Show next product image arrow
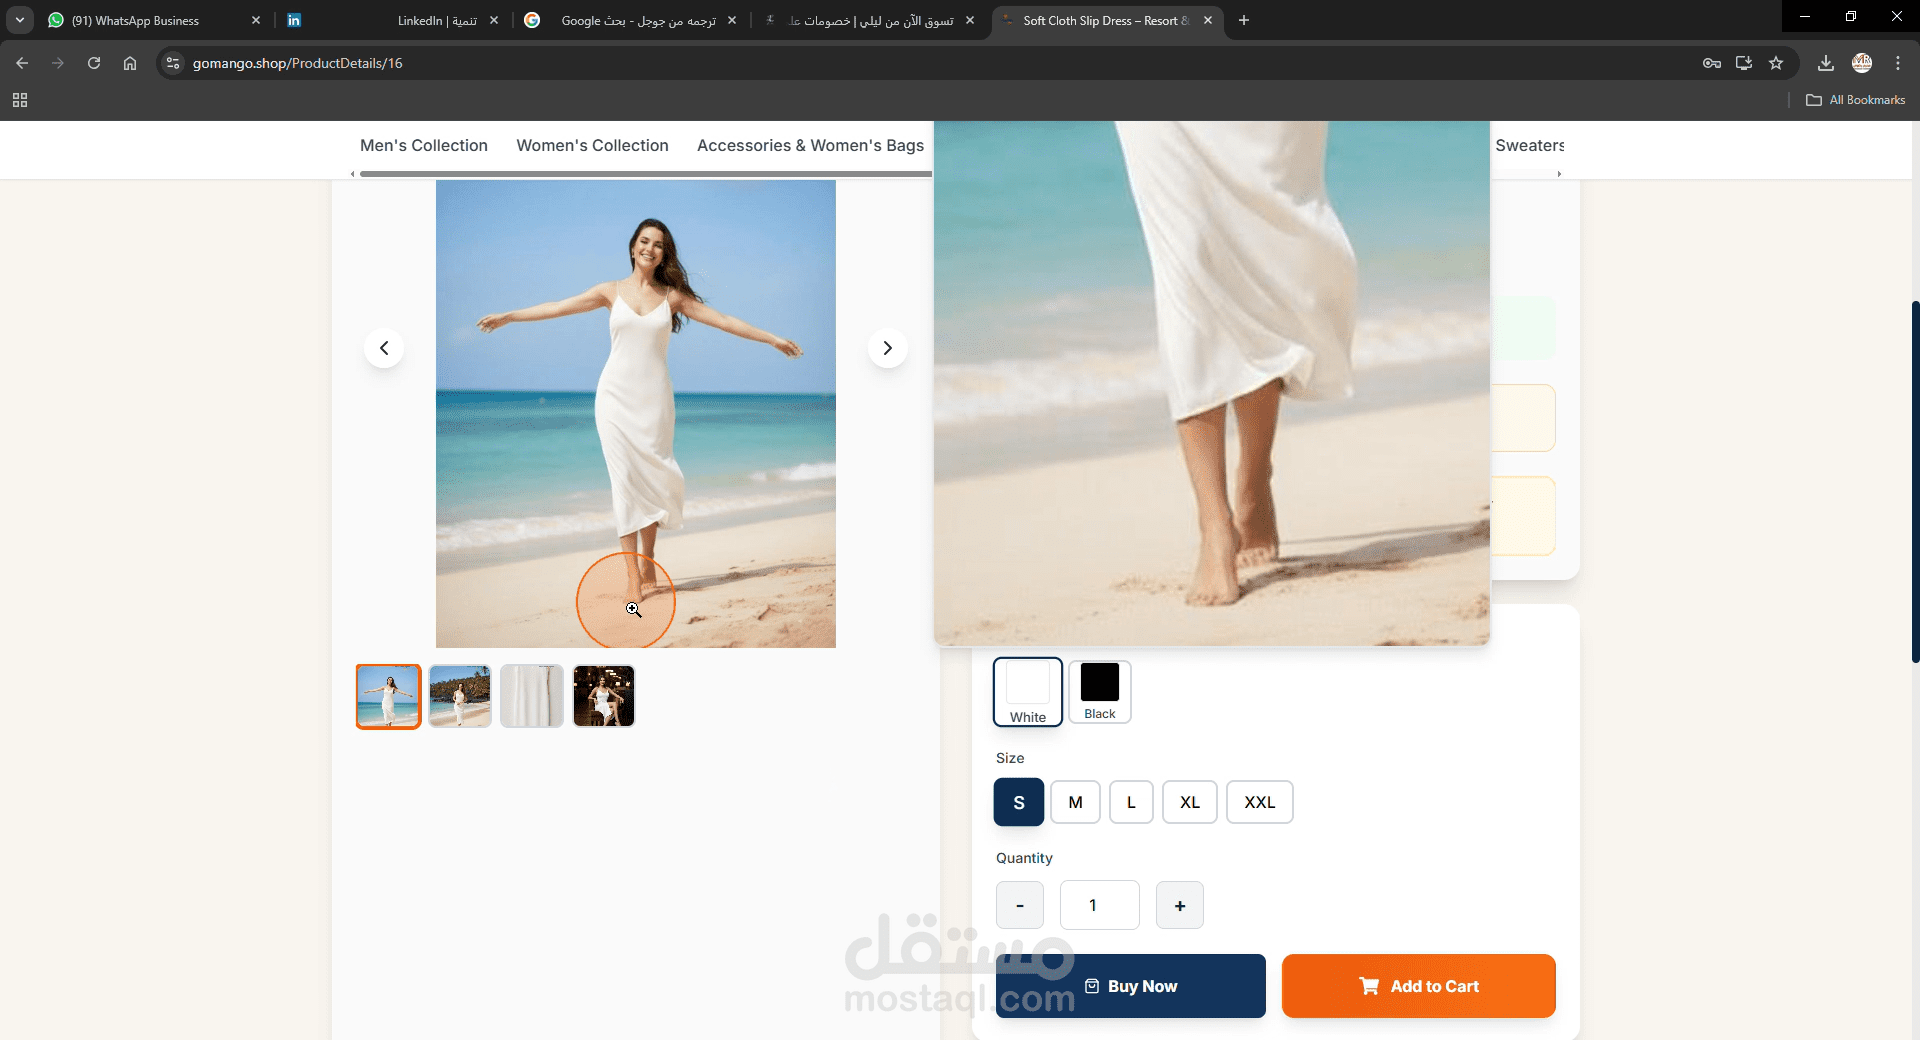 pos(887,348)
